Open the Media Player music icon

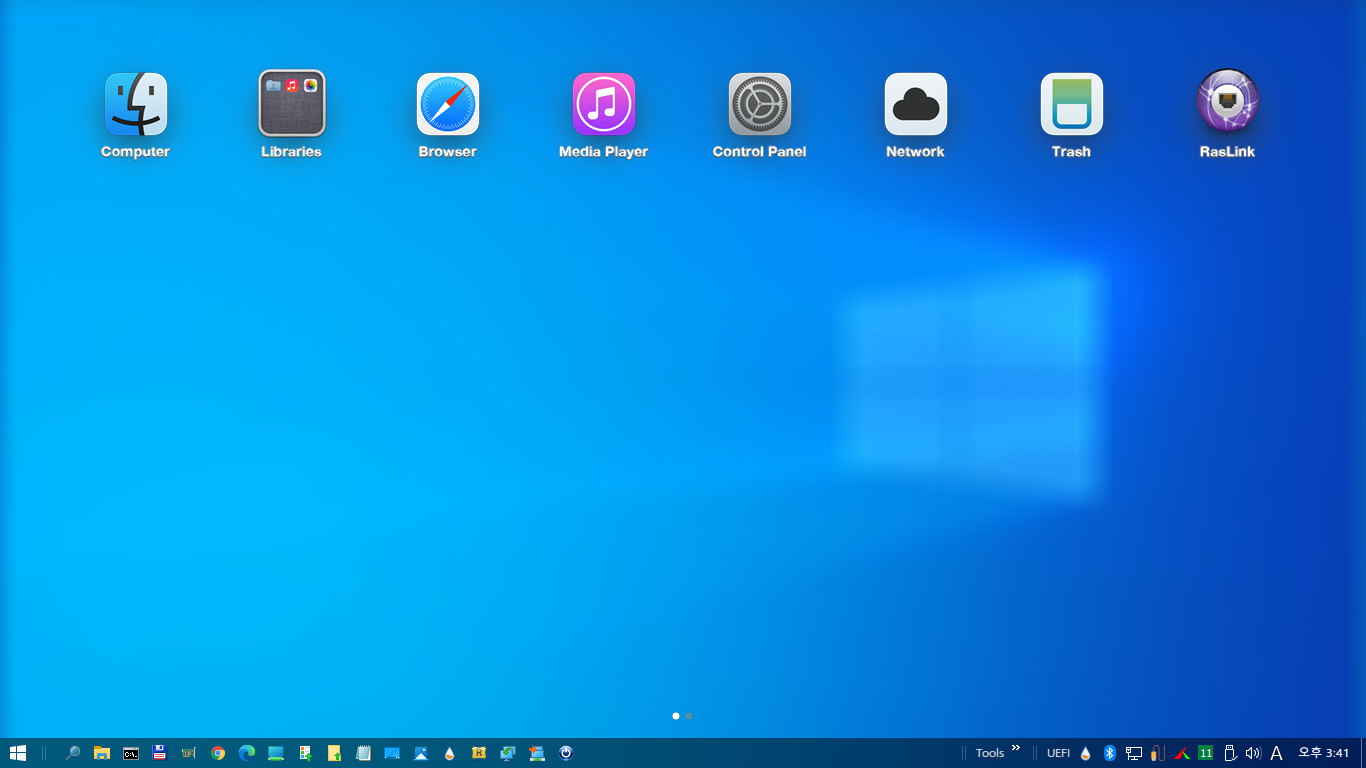(x=604, y=104)
